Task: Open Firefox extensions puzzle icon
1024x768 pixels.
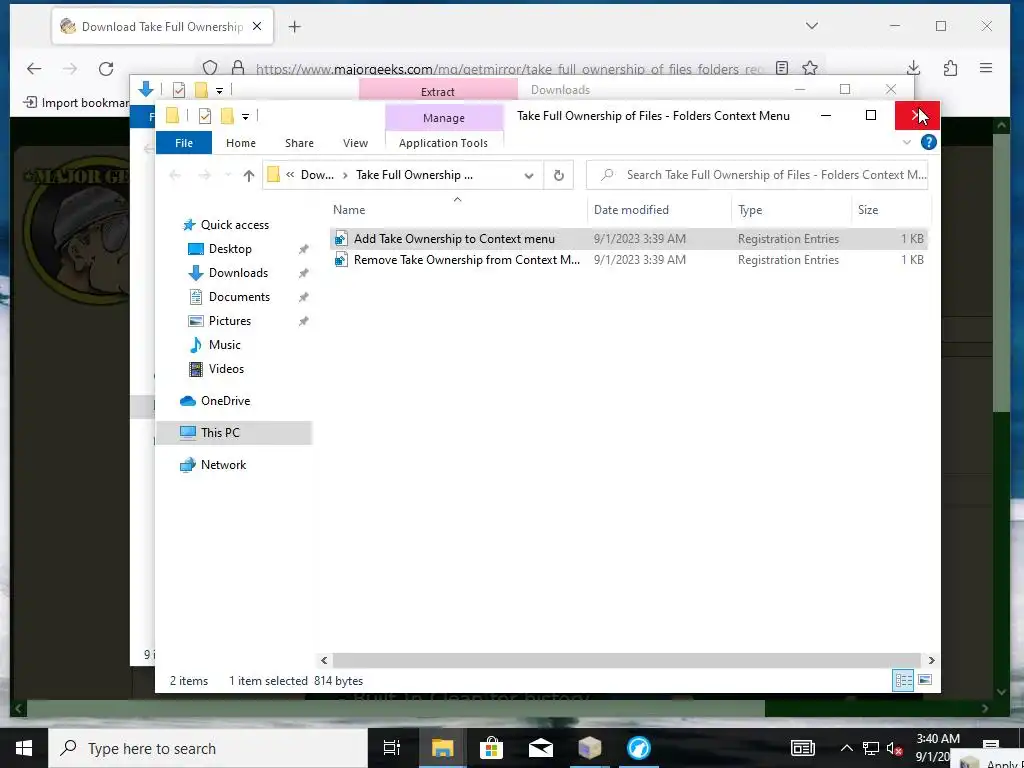Action: [950, 68]
